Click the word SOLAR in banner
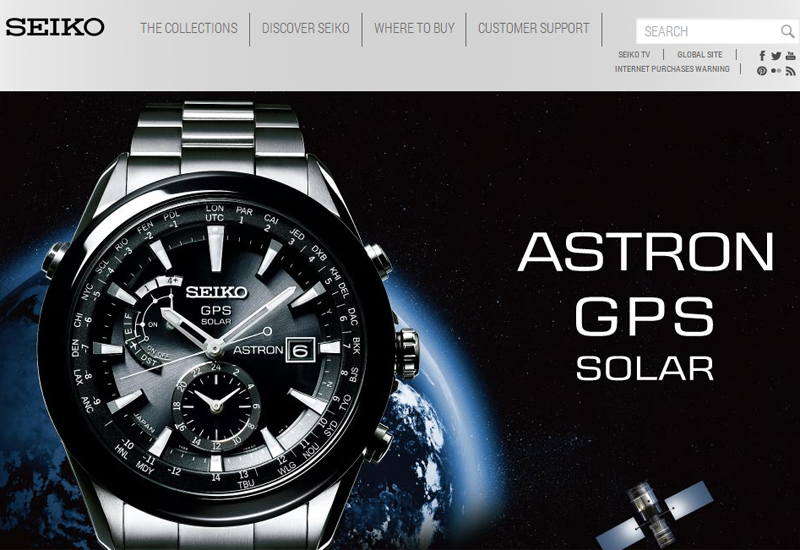This screenshot has height=550, width=800. click(x=644, y=368)
